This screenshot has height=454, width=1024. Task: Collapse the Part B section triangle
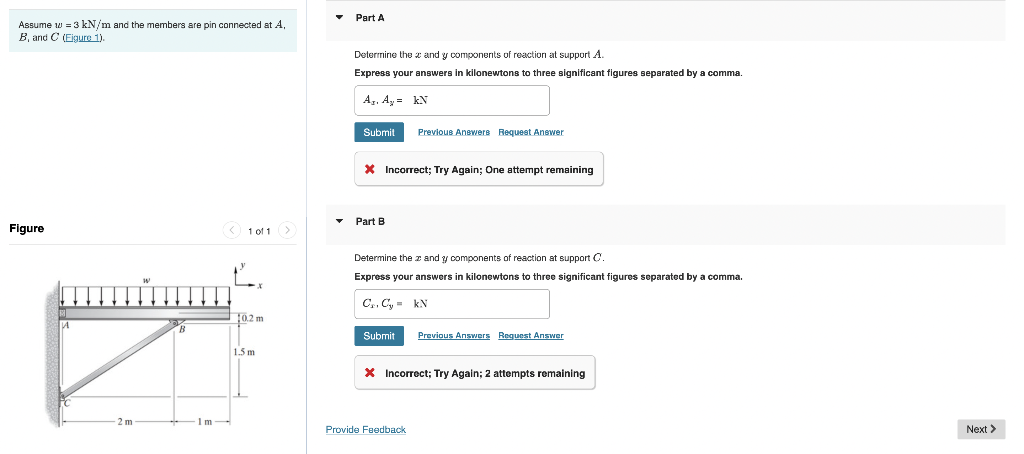[x=339, y=221]
